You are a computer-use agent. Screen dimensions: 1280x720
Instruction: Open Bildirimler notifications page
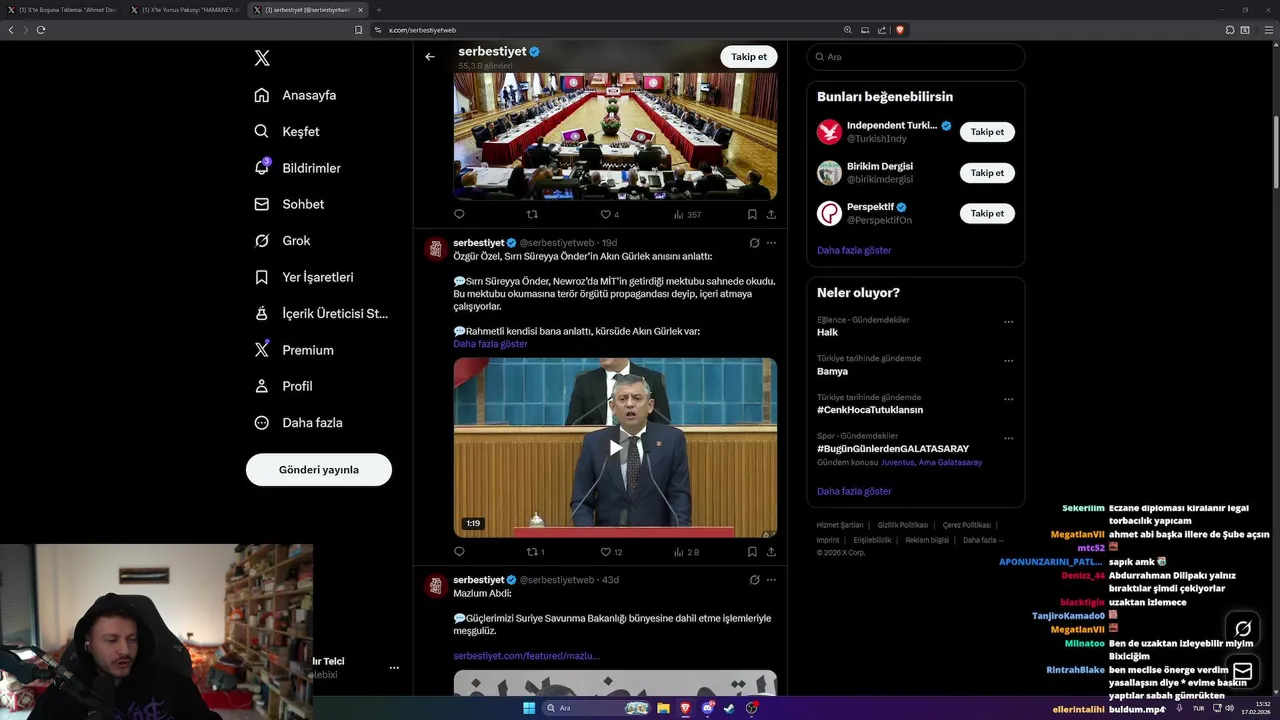pos(297,168)
